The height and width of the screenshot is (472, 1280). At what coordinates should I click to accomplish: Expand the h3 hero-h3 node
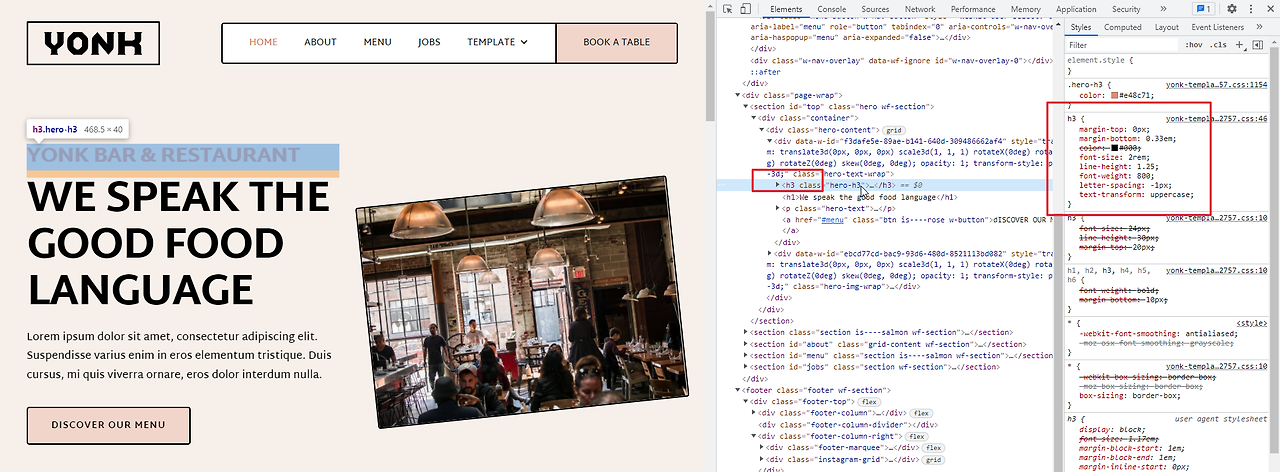coord(778,185)
